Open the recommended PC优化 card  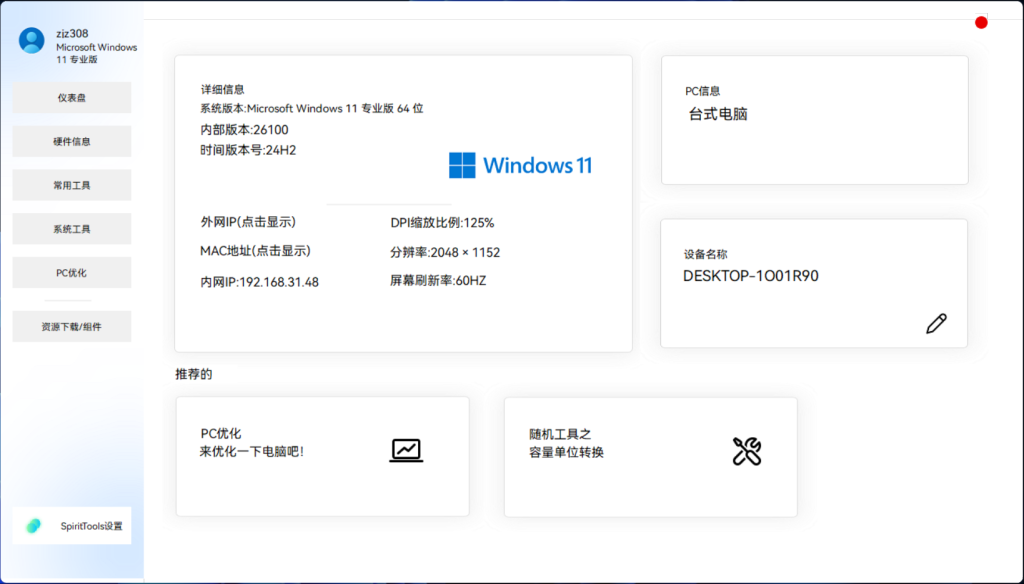[x=322, y=457]
